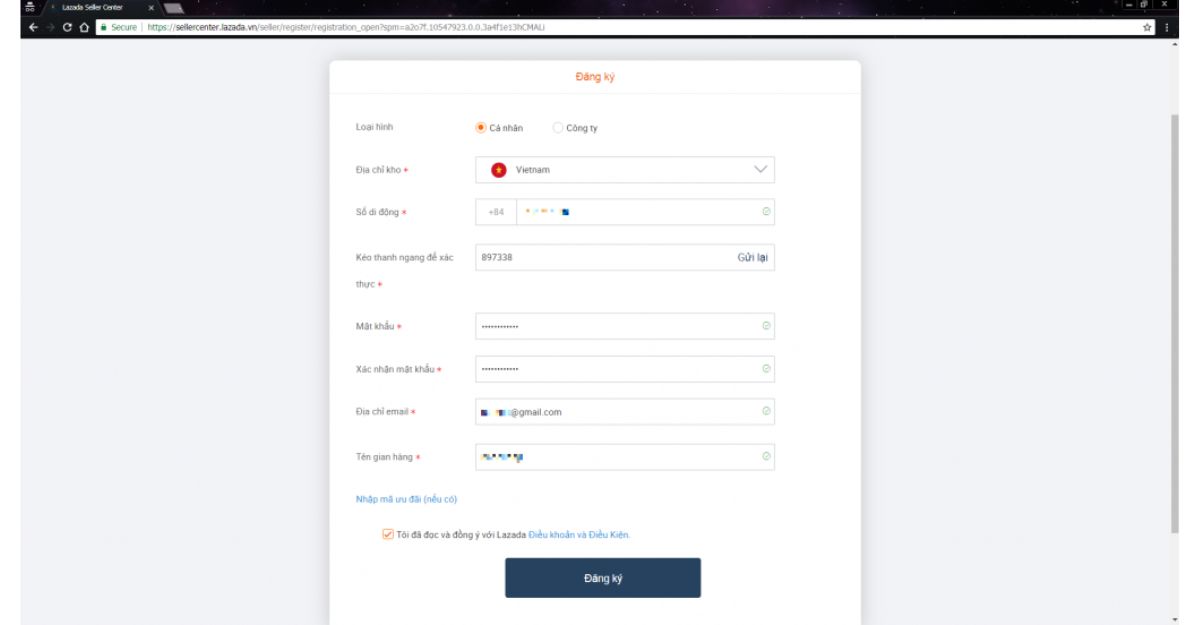Click the password field green checkmark
This screenshot has width=1200, height=625.
pos(766,326)
